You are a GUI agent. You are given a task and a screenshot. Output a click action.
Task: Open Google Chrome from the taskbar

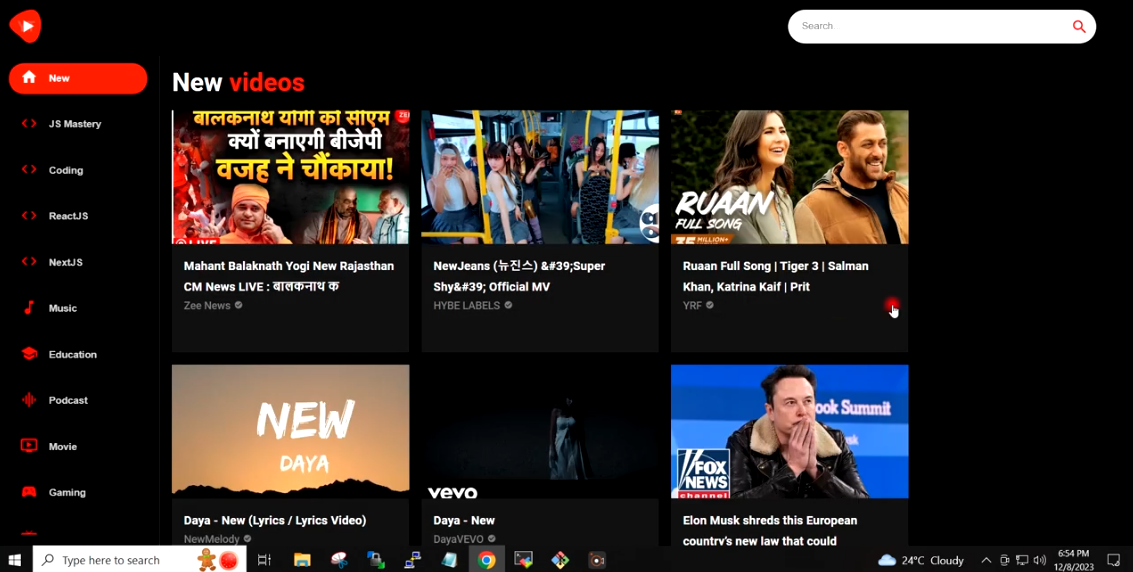(x=486, y=560)
